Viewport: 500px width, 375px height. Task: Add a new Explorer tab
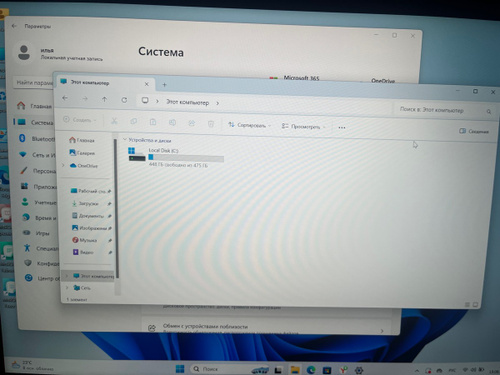tap(164, 85)
